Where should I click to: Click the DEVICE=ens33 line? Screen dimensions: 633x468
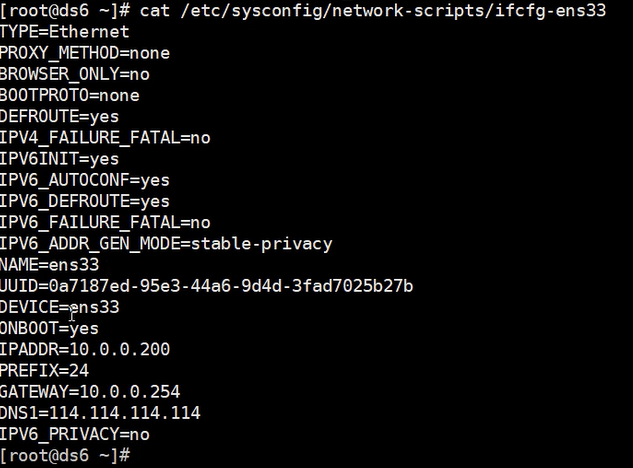click(x=60, y=307)
